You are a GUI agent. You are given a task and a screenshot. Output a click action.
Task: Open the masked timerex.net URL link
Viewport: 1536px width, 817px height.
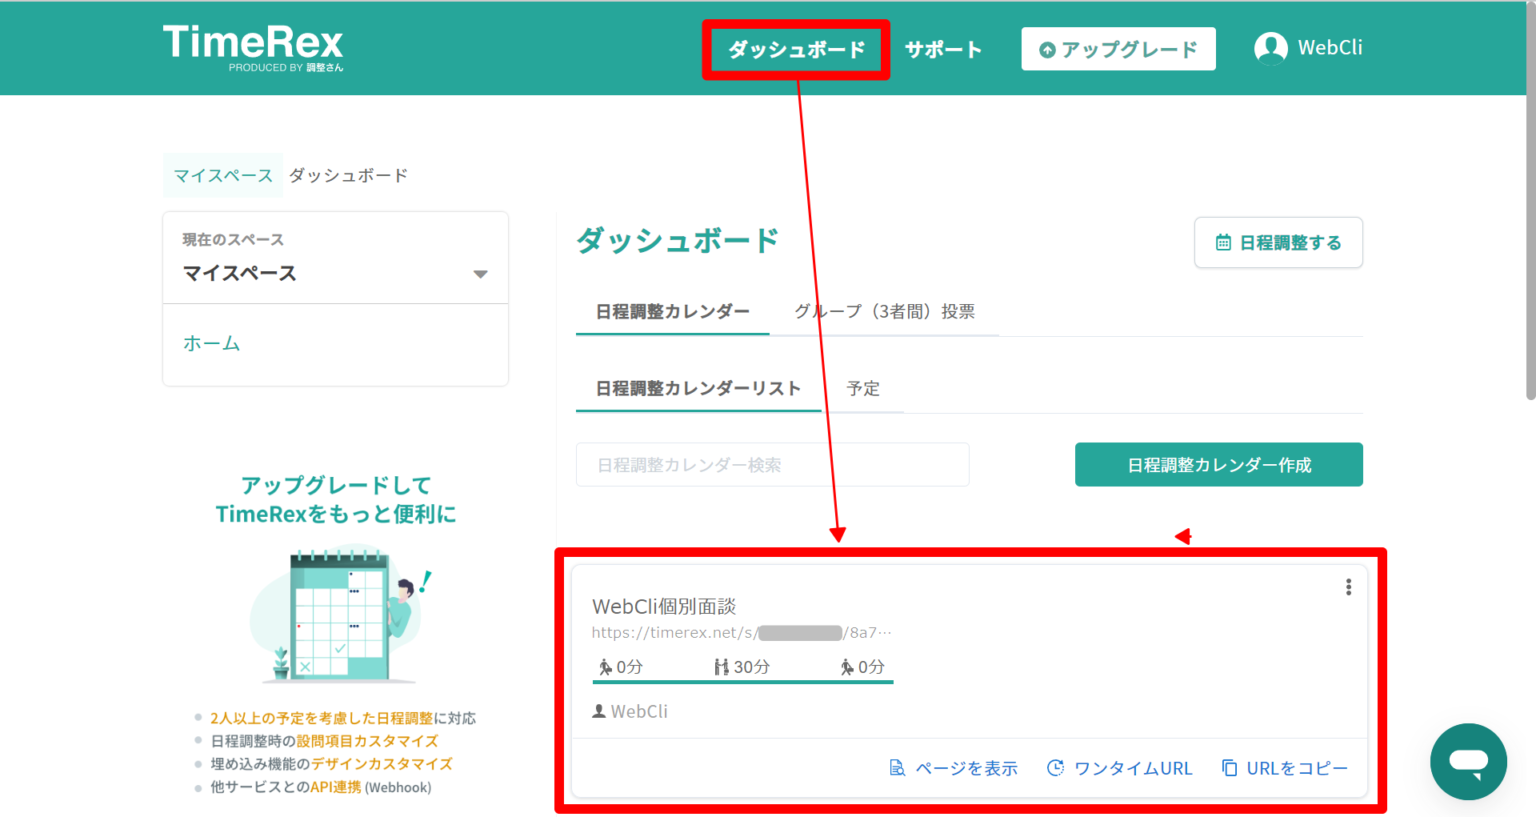pos(737,632)
